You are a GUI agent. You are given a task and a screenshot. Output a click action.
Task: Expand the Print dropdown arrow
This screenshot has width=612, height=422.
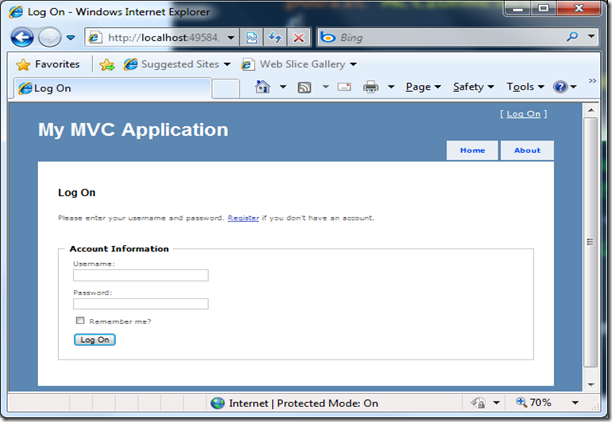point(391,87)
